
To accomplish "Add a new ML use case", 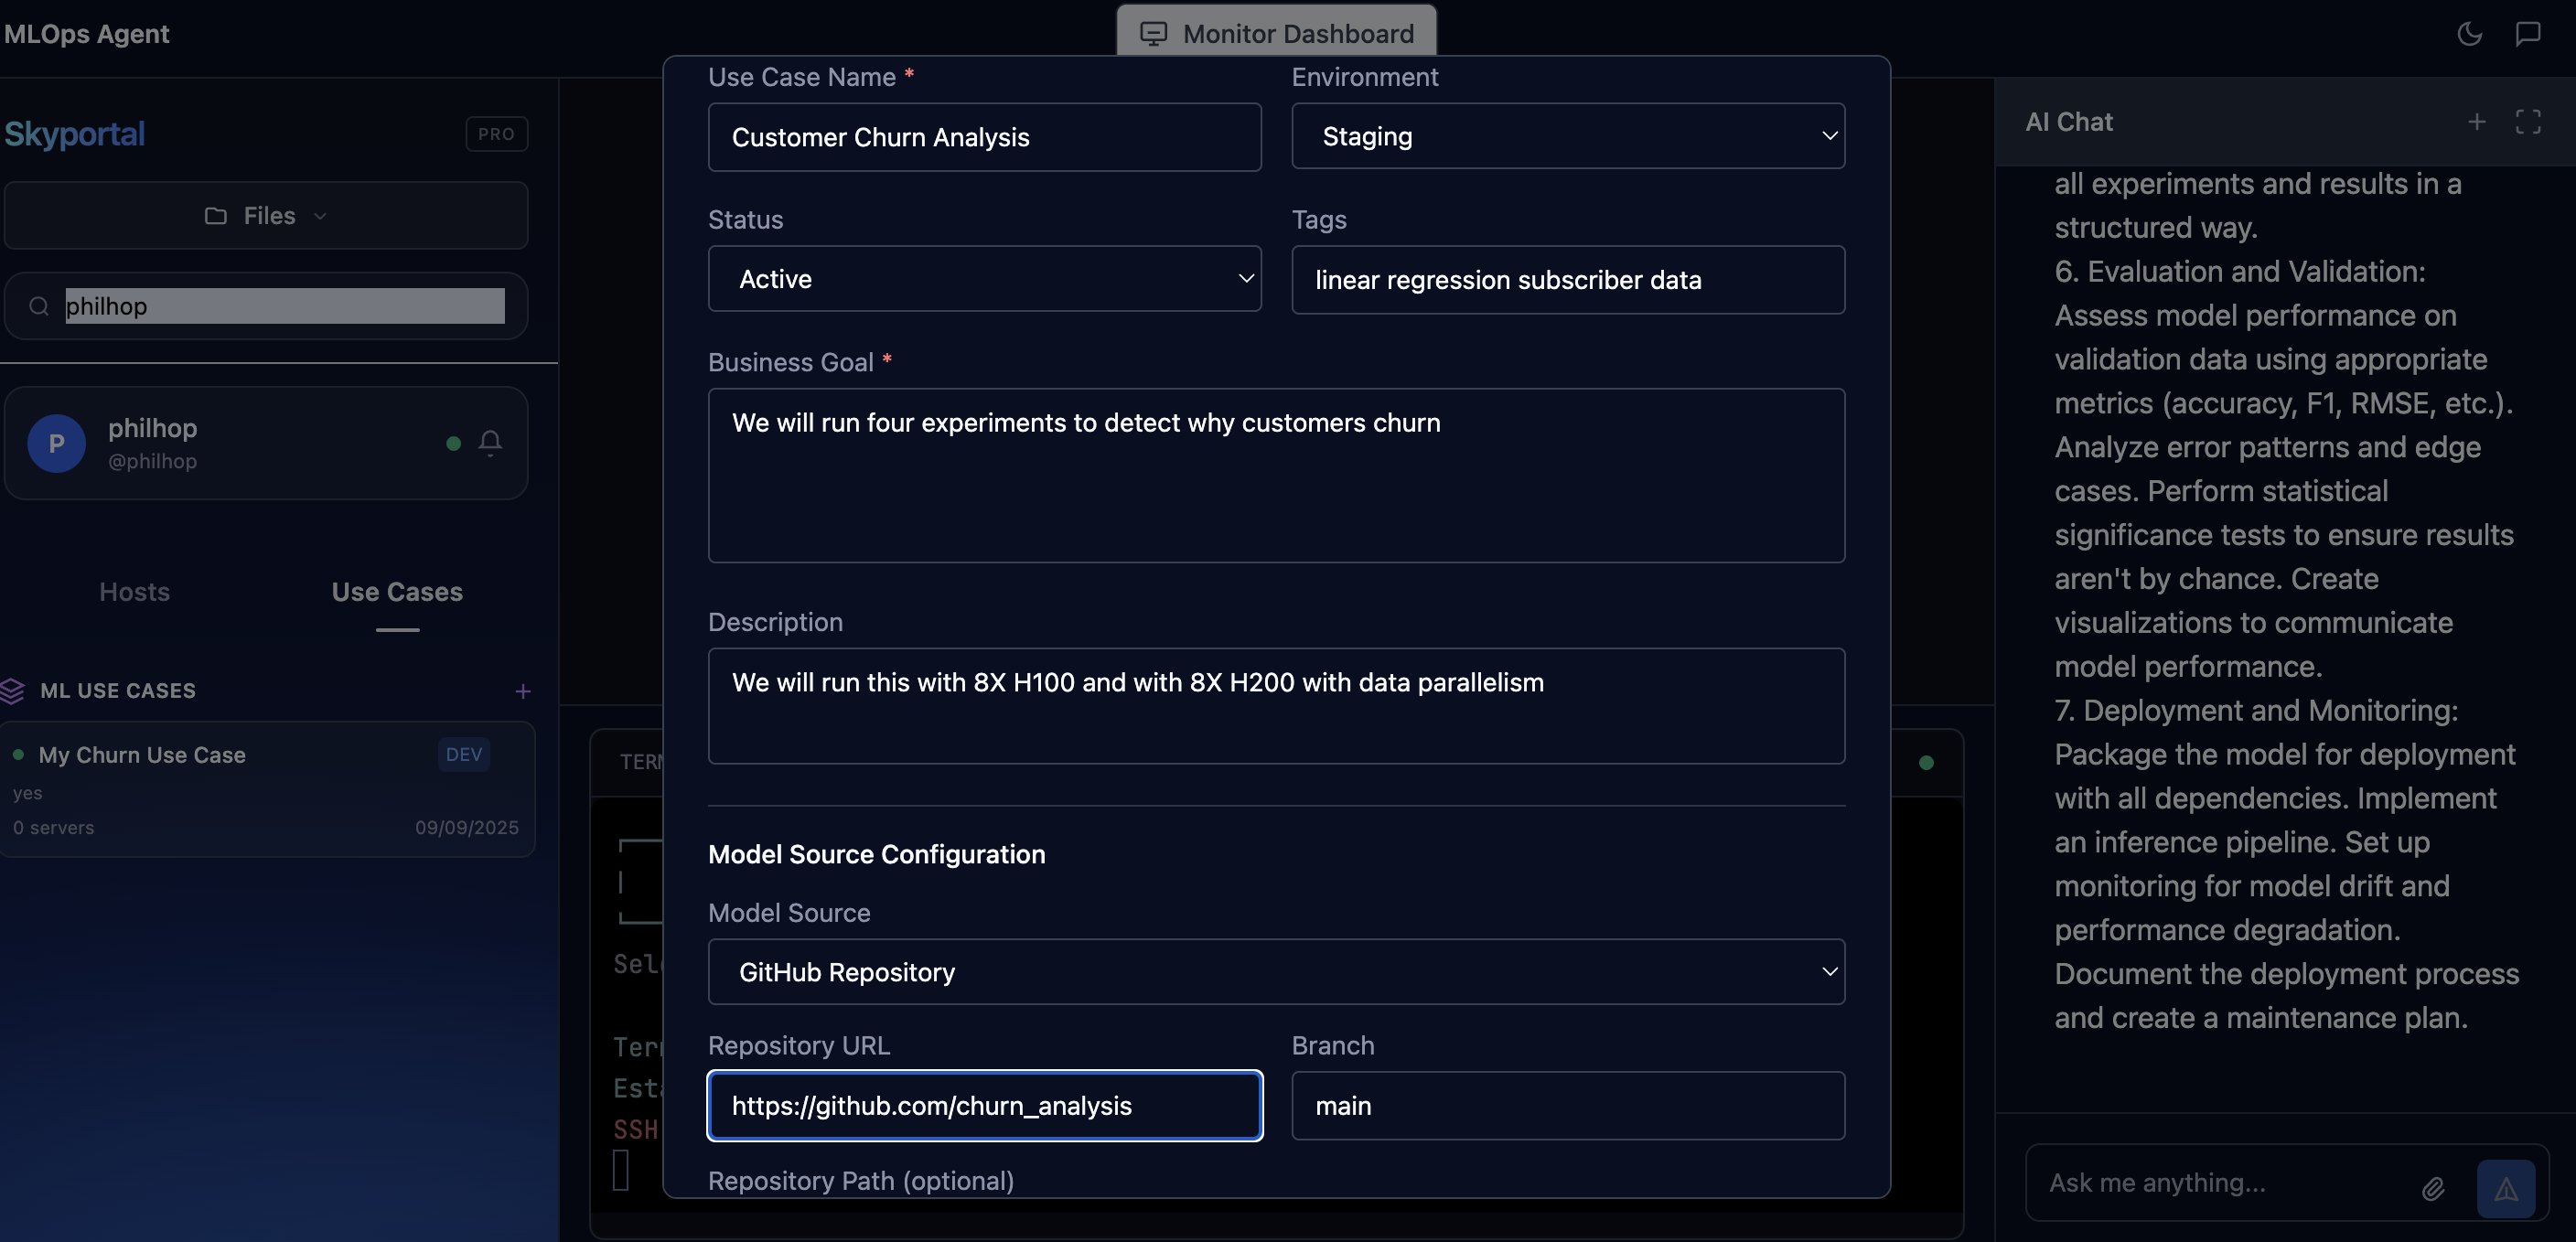I will tap(524, 690).
